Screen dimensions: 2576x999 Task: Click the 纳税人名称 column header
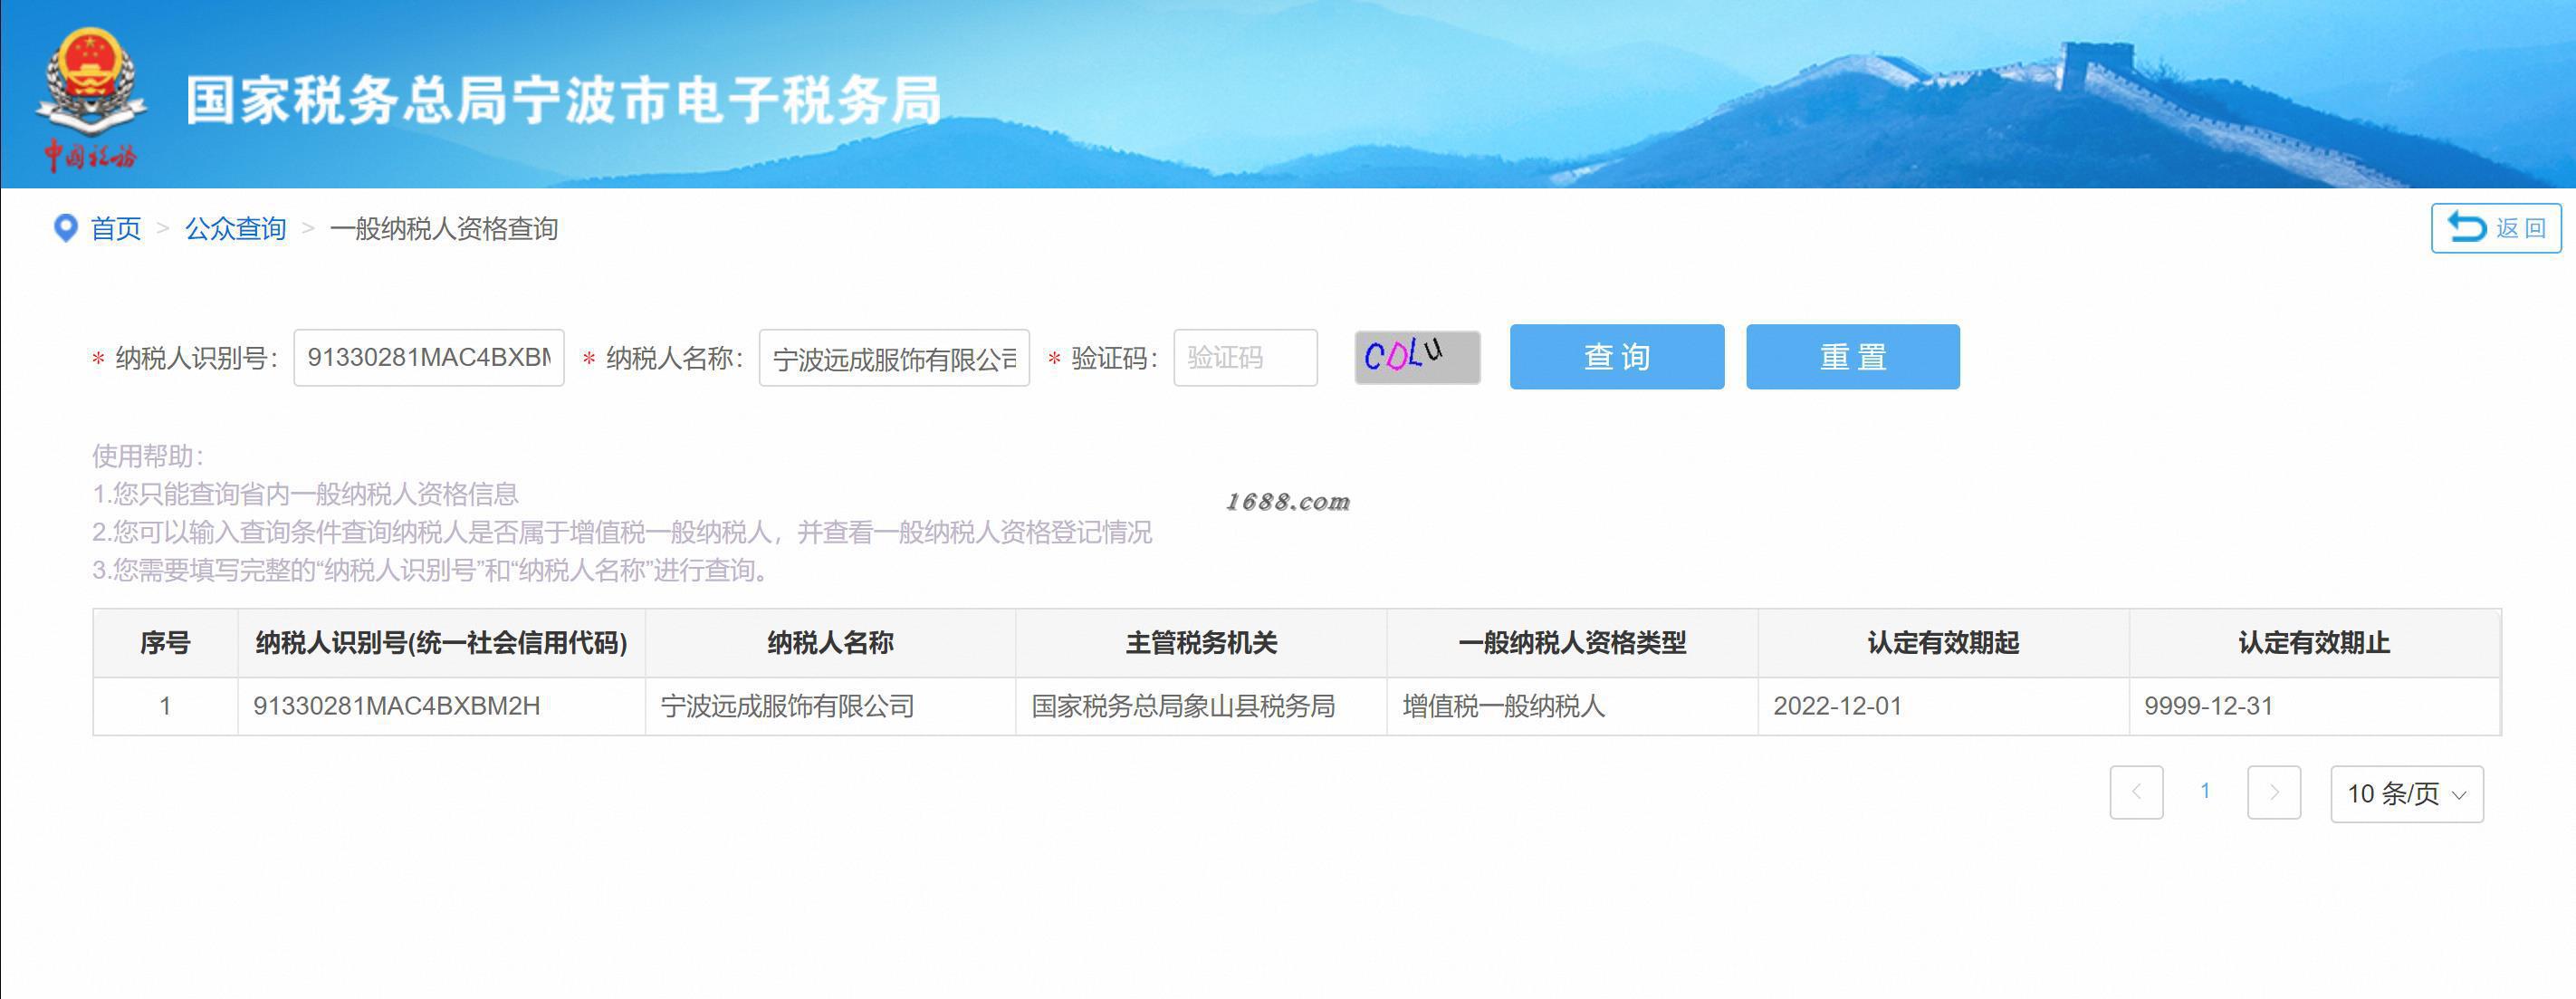pos(830,643)
